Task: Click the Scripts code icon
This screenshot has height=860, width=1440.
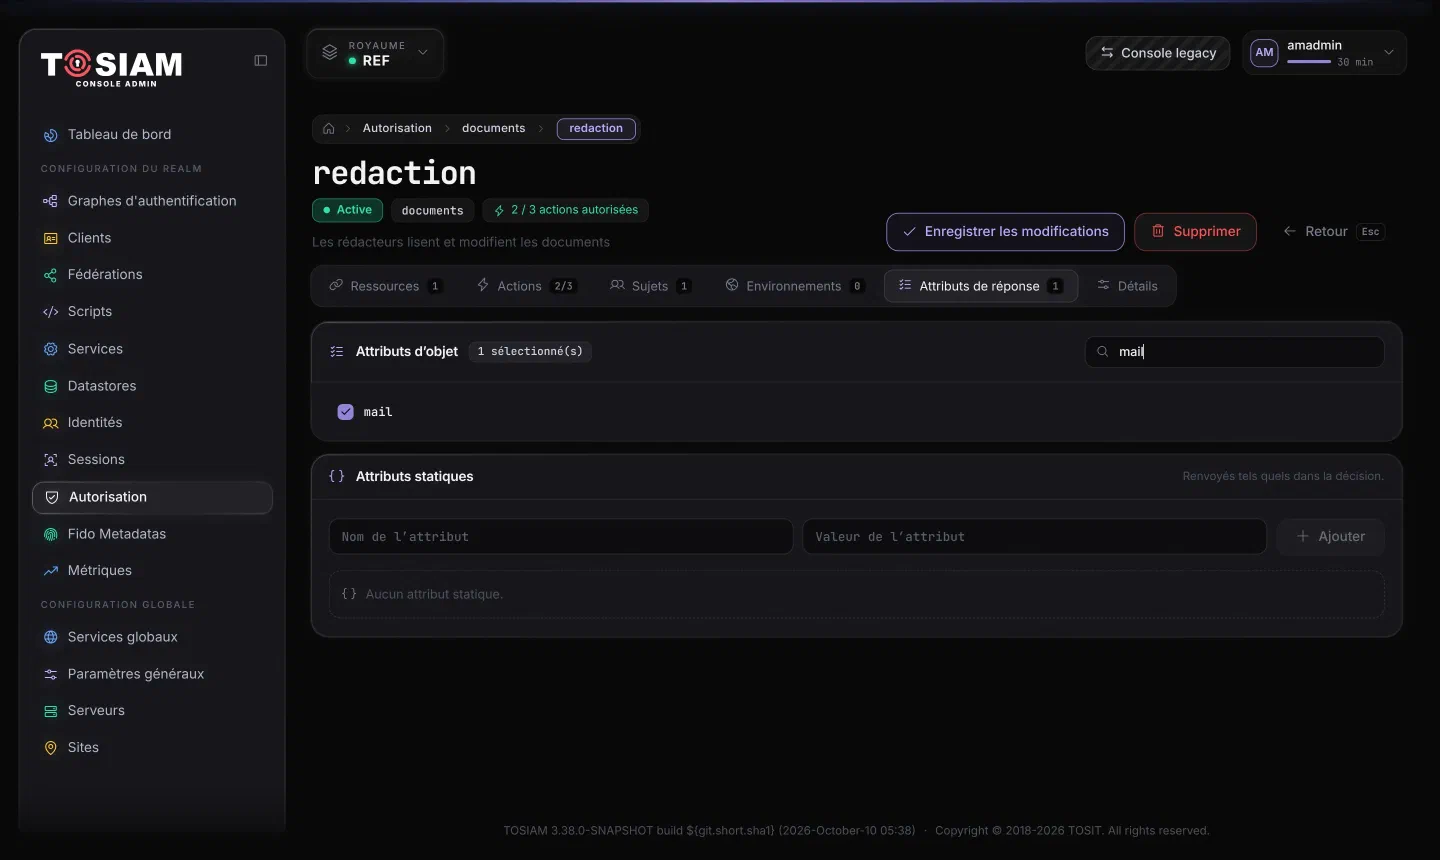Action: tap(51, 312)
